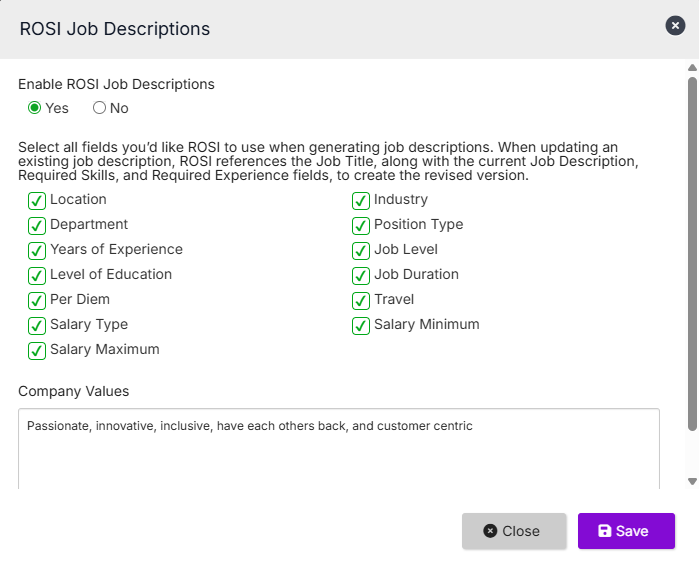Click the scrollbar down arrow
This screenshot has width=699, height=570.
coord(692,481)
